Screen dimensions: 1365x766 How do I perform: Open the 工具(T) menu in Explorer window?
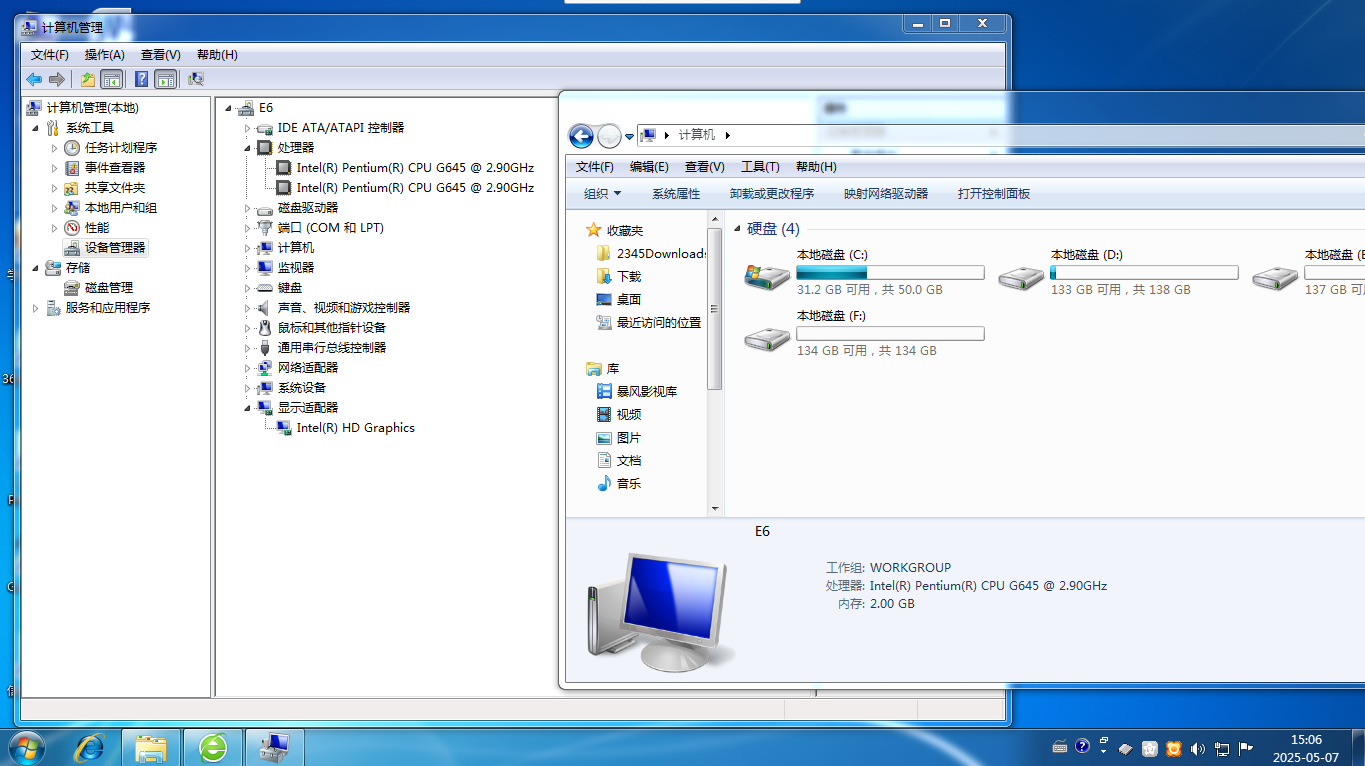click(x=759, y=167)
